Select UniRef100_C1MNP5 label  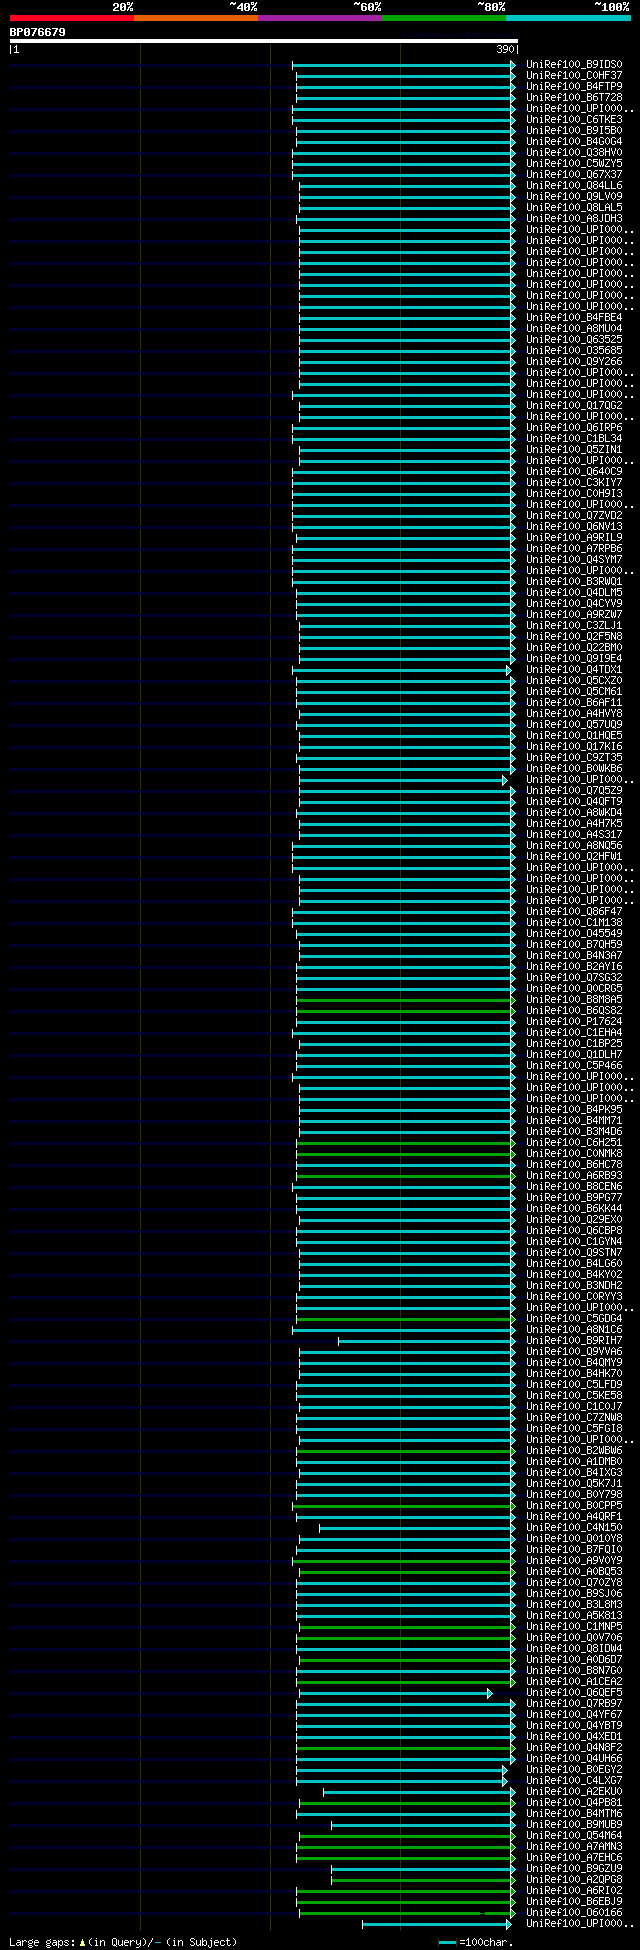pyautogui.click(x=574, y=1626)
